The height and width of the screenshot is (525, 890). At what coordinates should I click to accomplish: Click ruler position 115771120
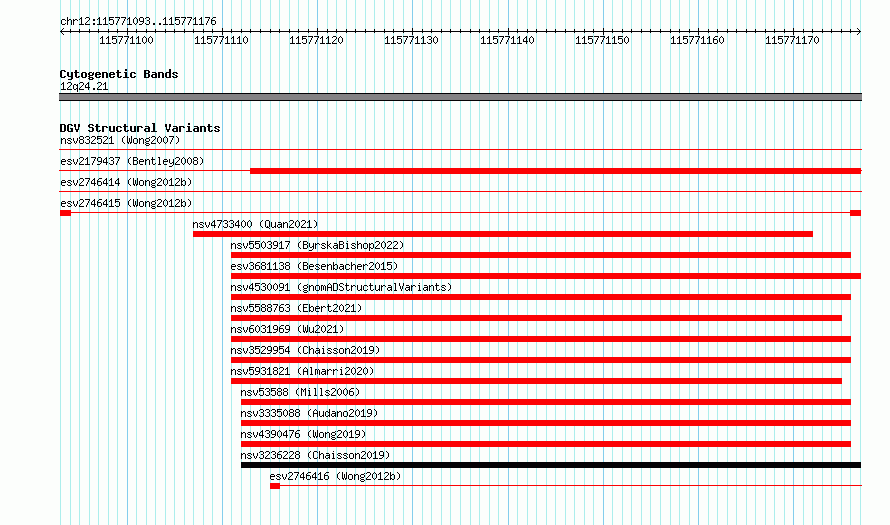(316, 40)
